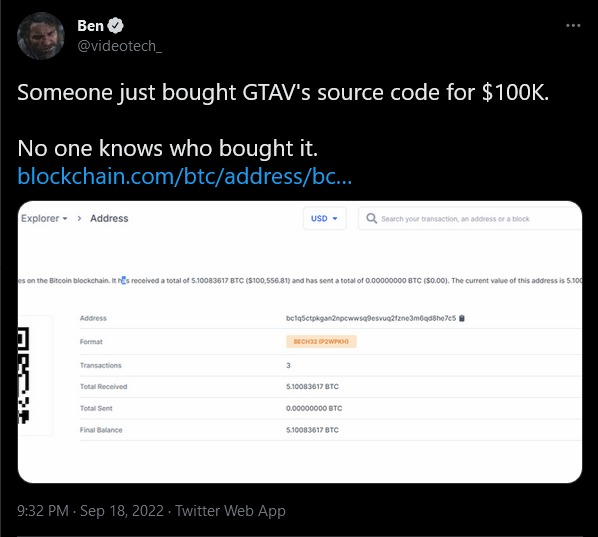Select the Address breadcrumb item

click(109, 218)
